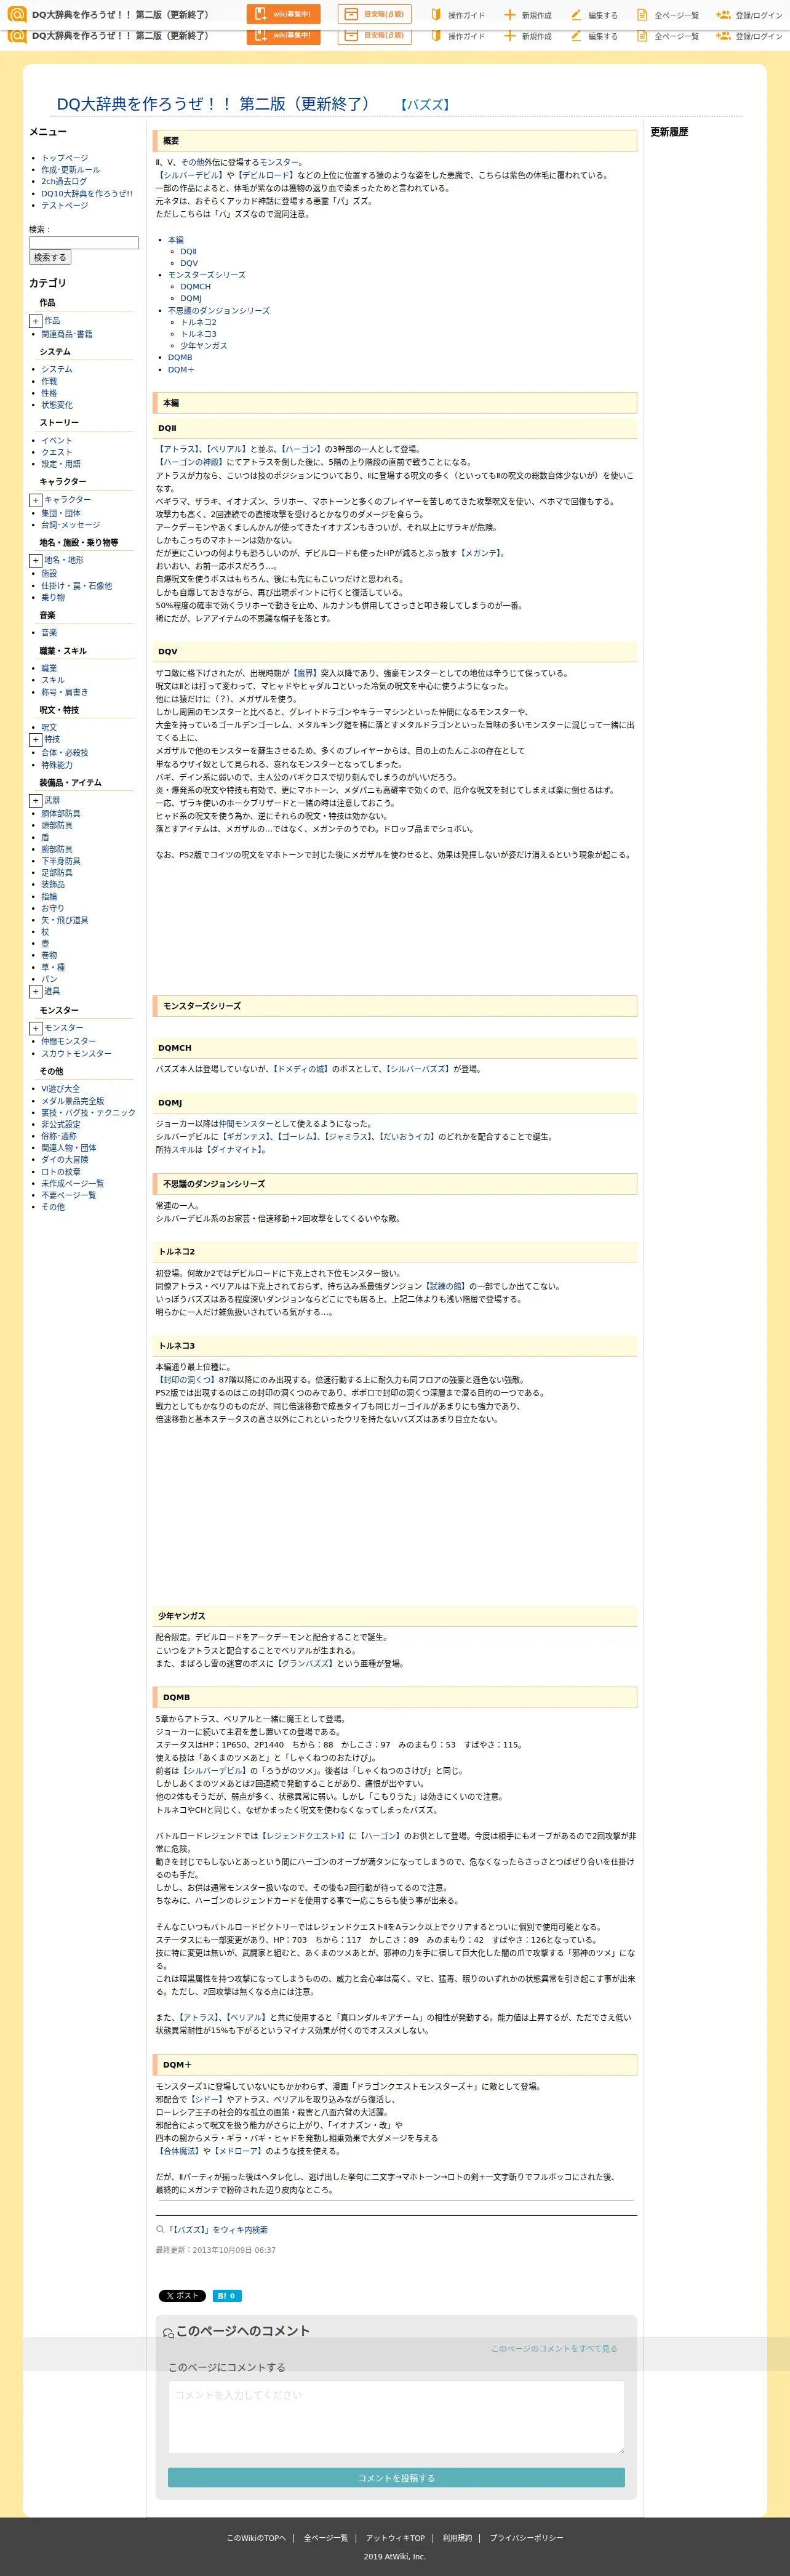Expand the 地名・地形 category tree

pyautogui.click(x=35, y=561)
